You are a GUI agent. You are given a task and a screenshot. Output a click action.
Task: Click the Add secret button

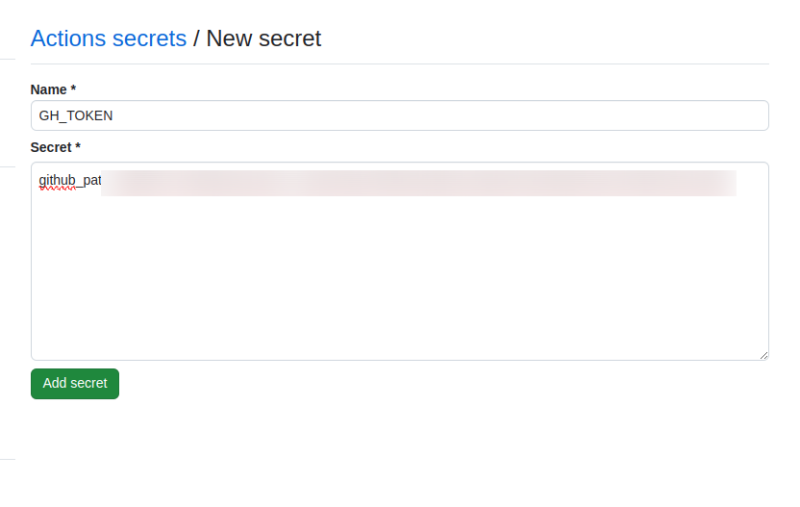pos(75,383)
